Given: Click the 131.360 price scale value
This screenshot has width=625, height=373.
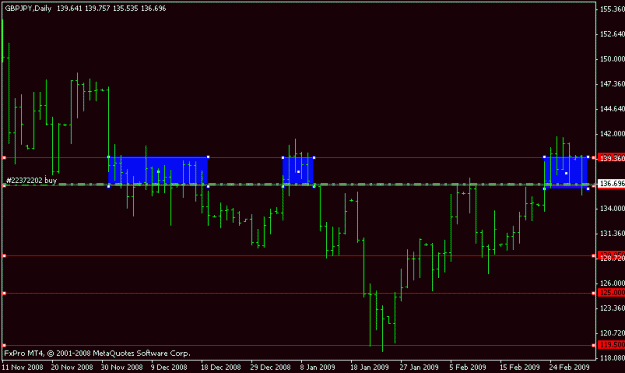Looking at the screenshot, I should [x=612, y=233].
